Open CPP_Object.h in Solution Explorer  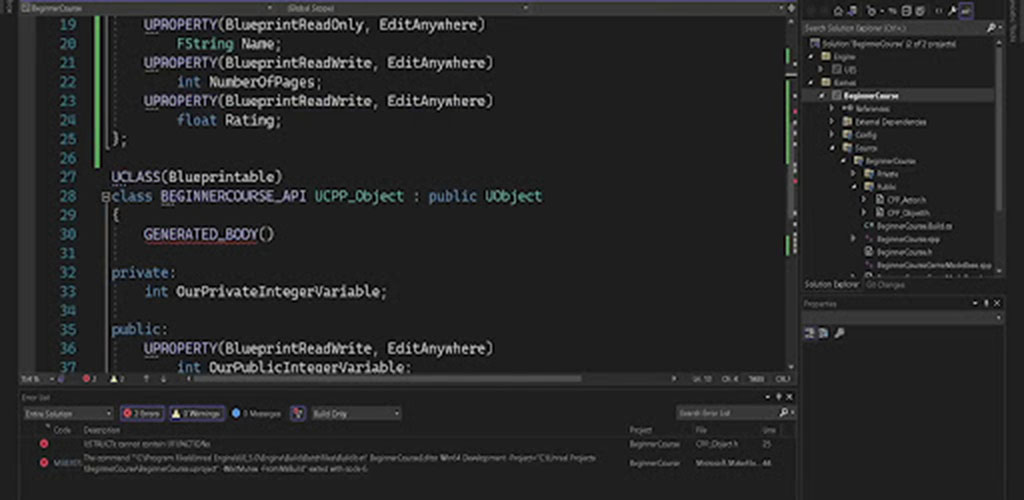coord(902,213)
